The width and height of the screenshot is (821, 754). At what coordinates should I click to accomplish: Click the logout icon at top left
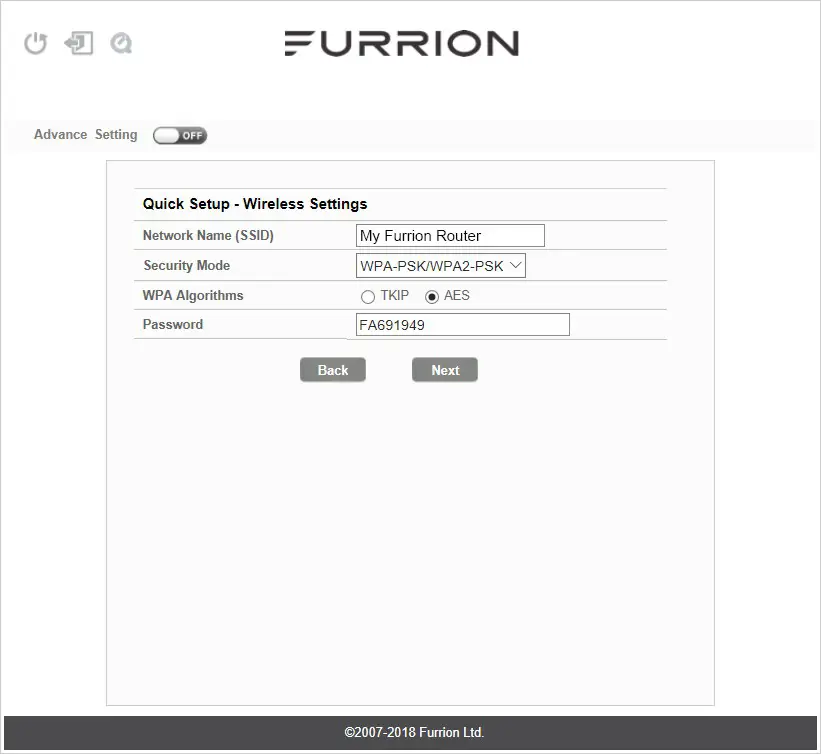pos(79,43)
